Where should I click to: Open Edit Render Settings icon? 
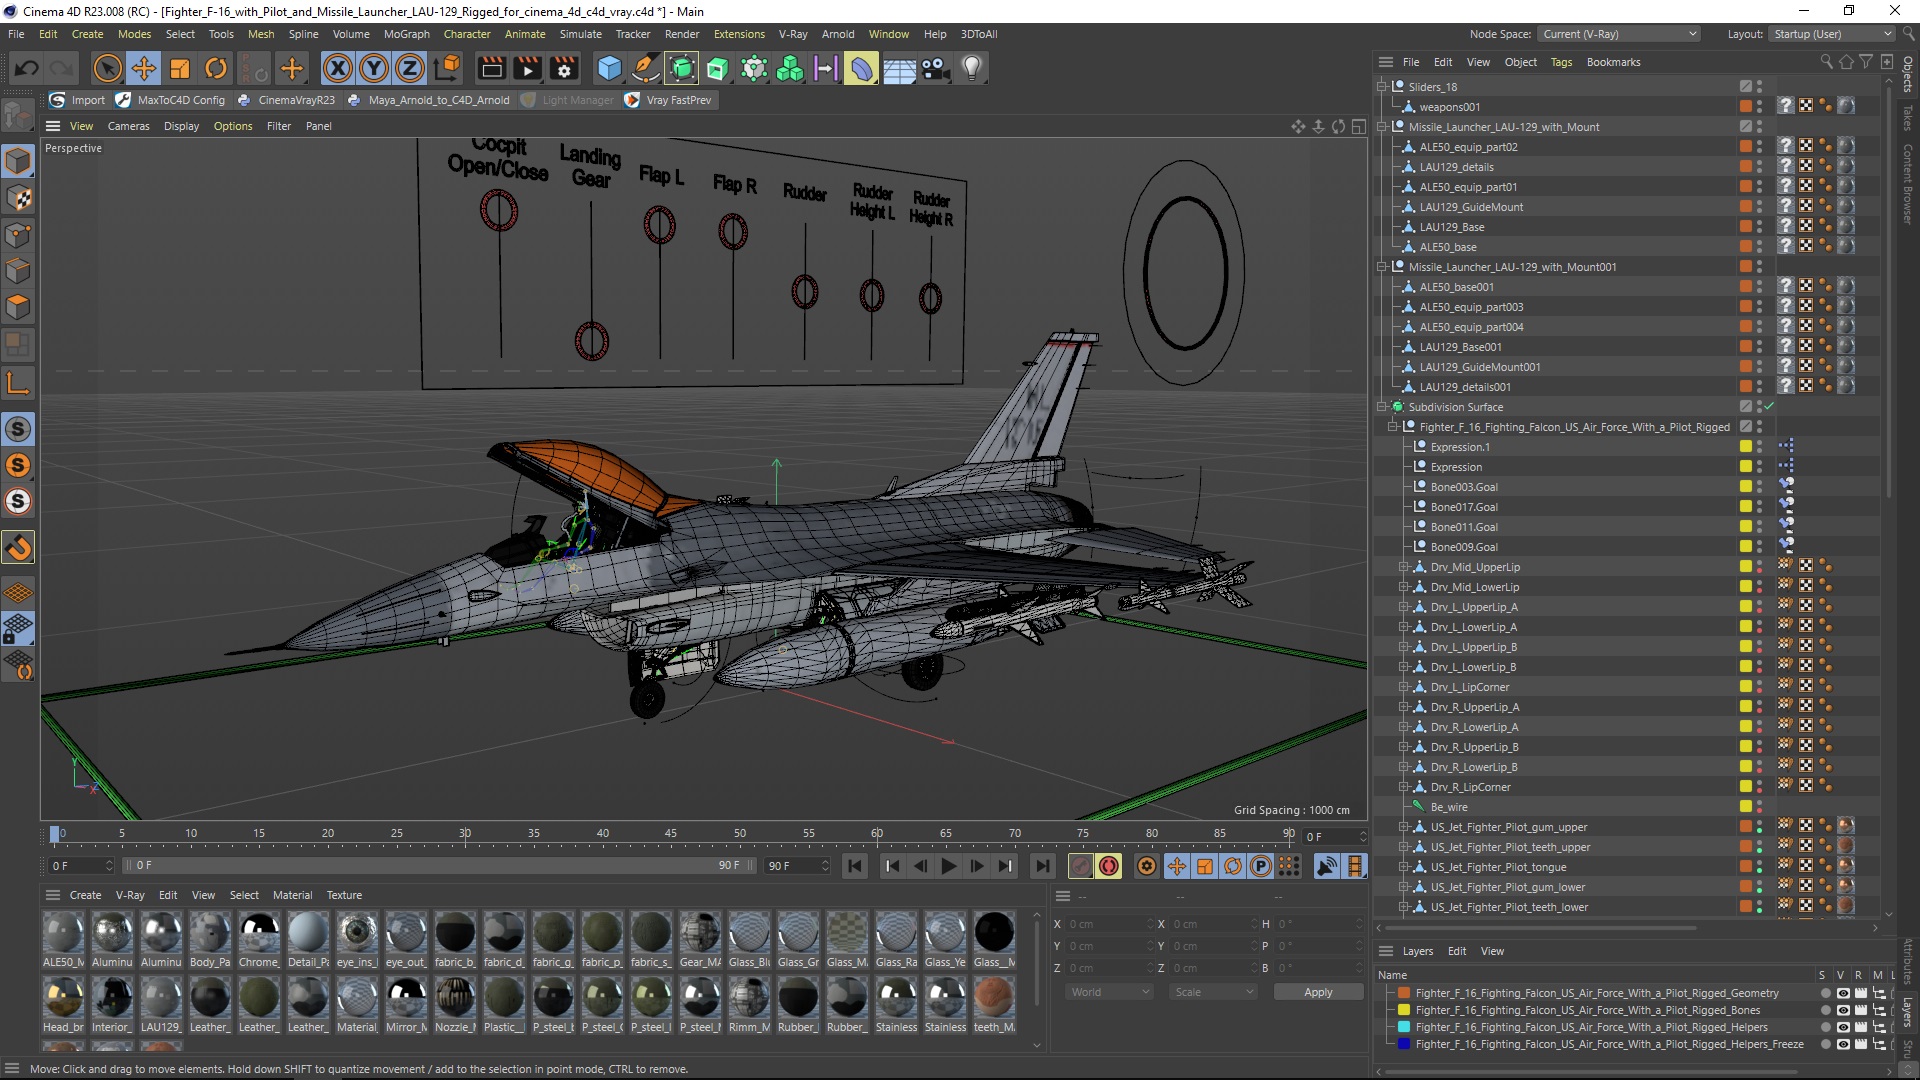click(565, 68)
